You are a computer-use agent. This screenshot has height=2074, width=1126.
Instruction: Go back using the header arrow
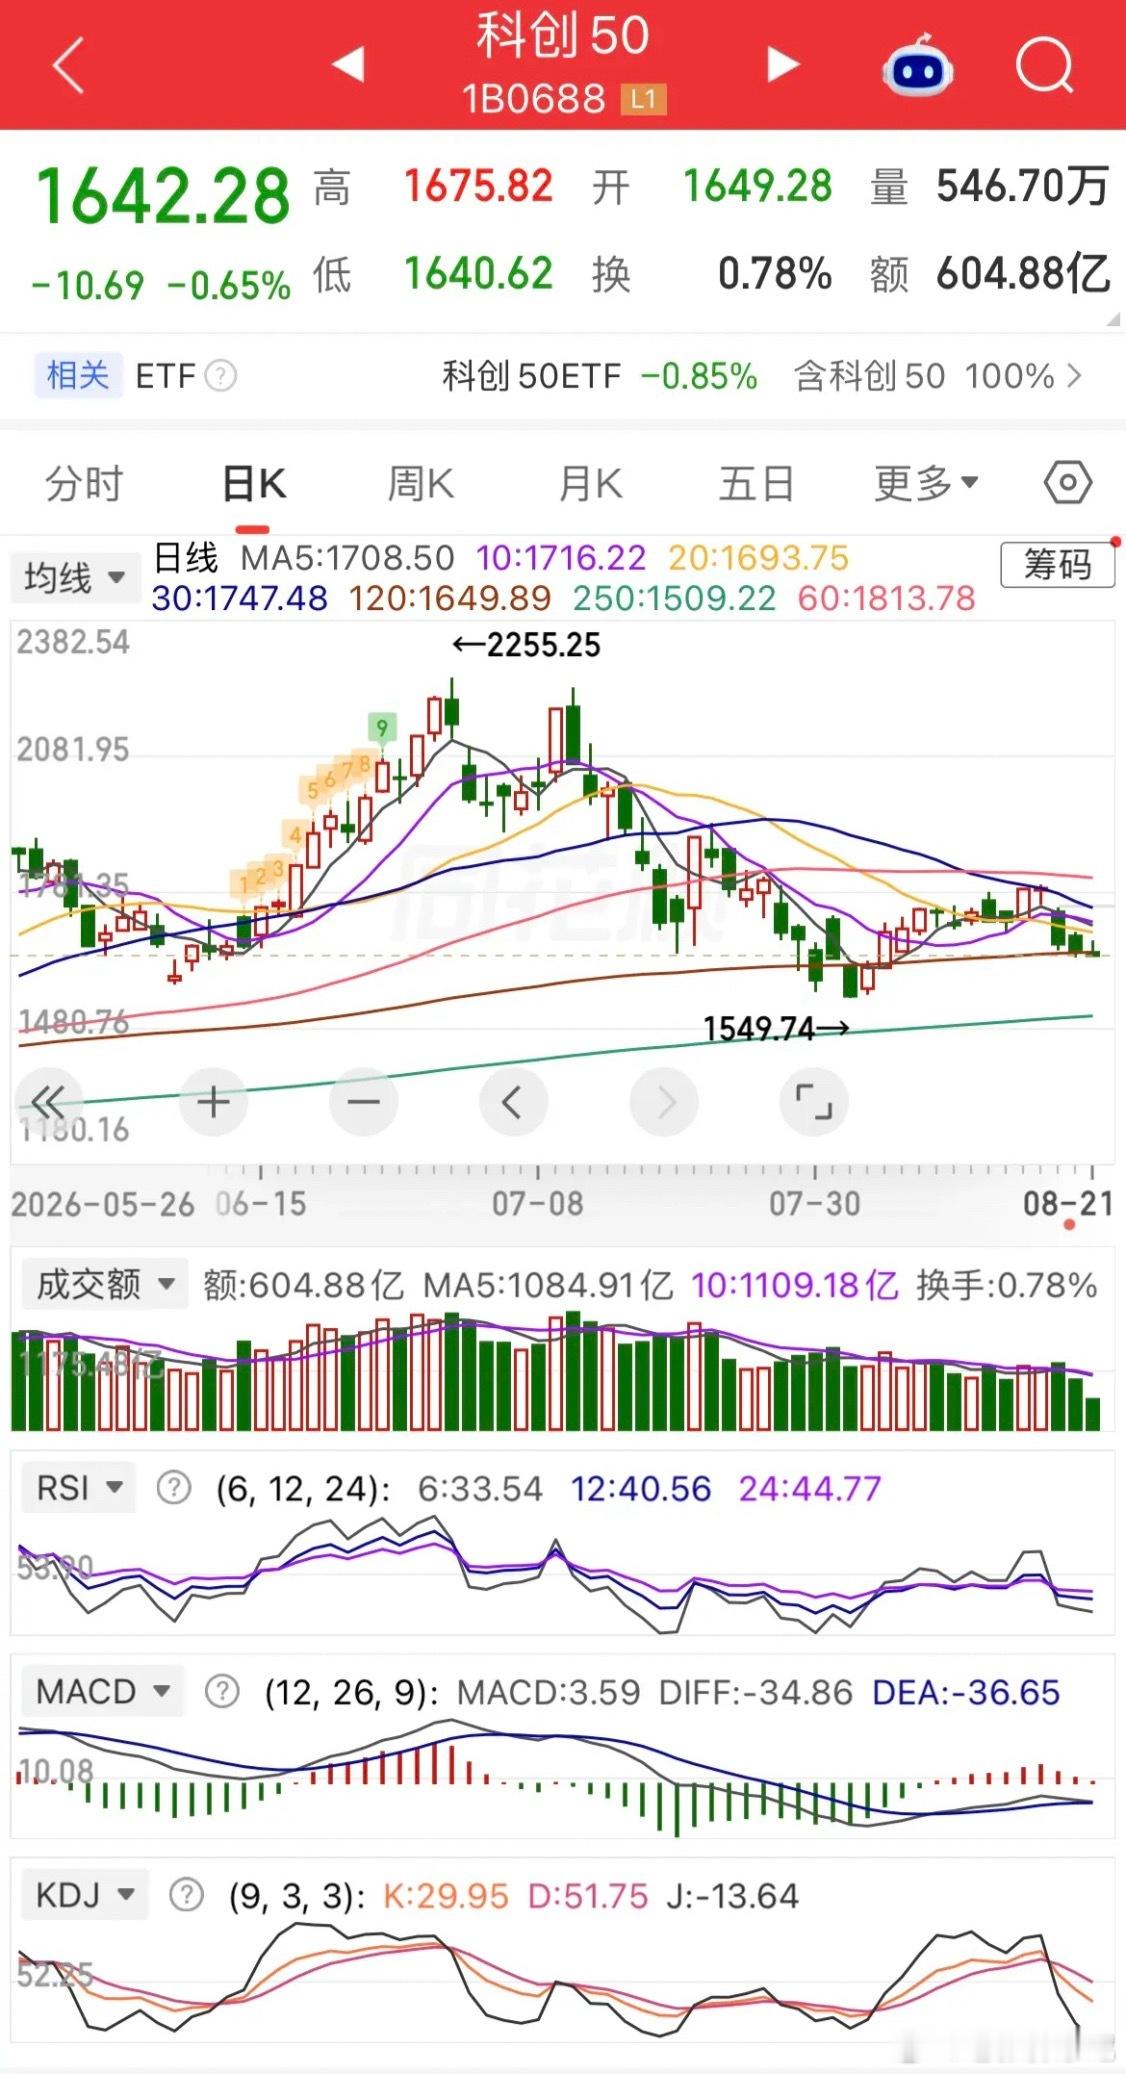pos(69,66)
